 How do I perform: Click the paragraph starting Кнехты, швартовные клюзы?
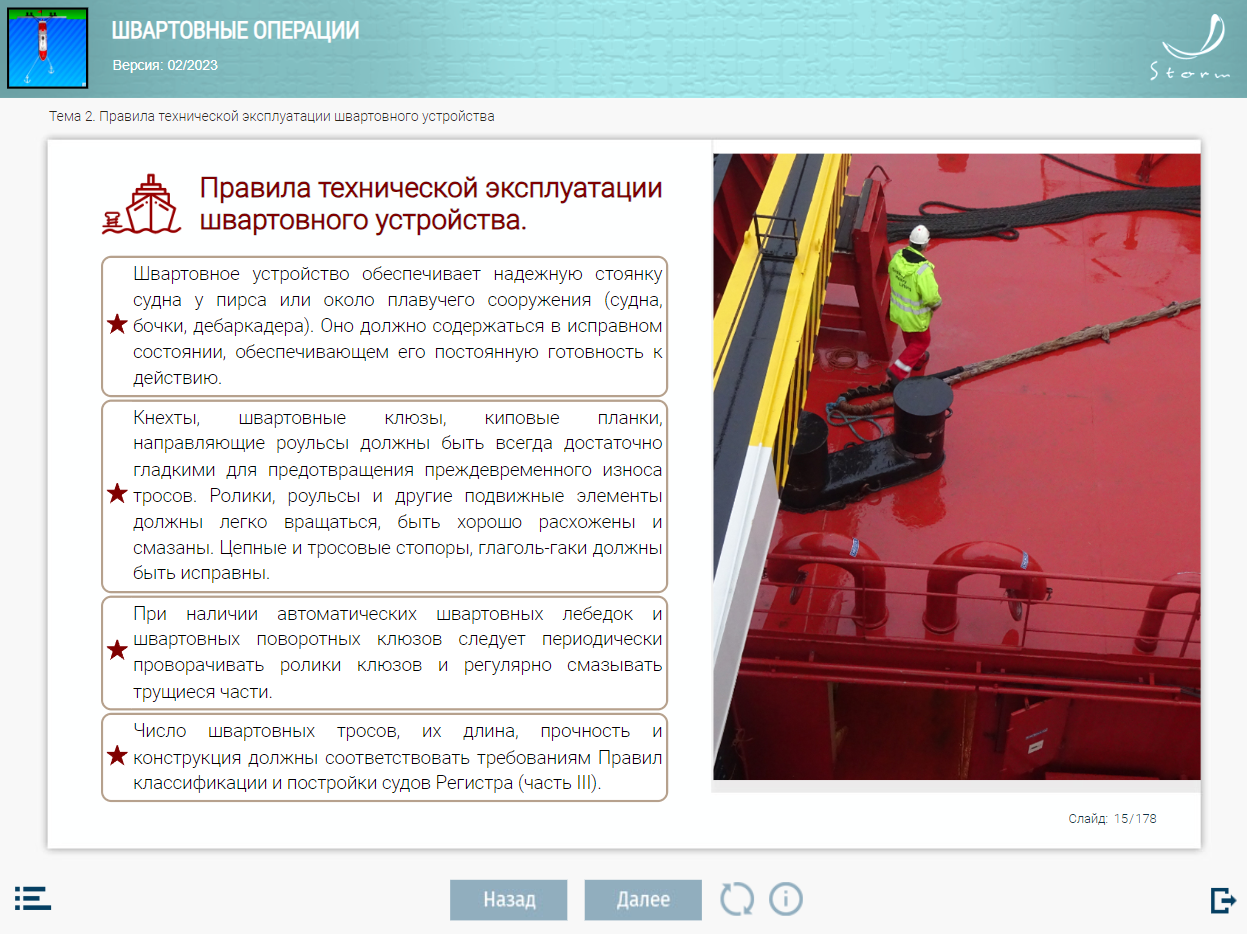coord(397,495)
